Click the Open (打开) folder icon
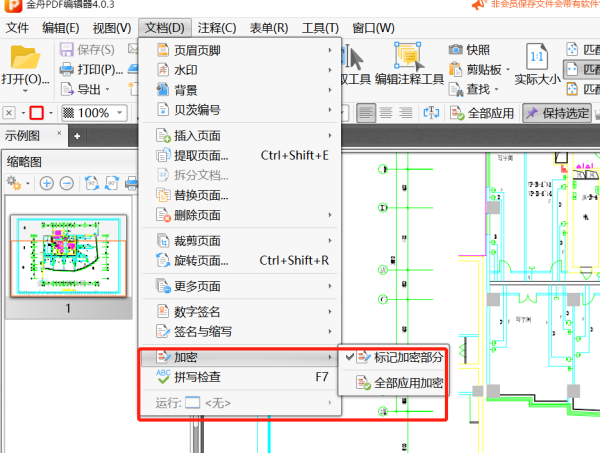Screen dimensions: 600x453 [x=25, y=56]
